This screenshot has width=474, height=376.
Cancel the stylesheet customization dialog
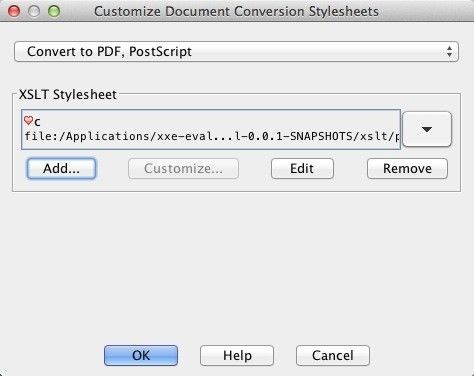click(x=333, y=355)
